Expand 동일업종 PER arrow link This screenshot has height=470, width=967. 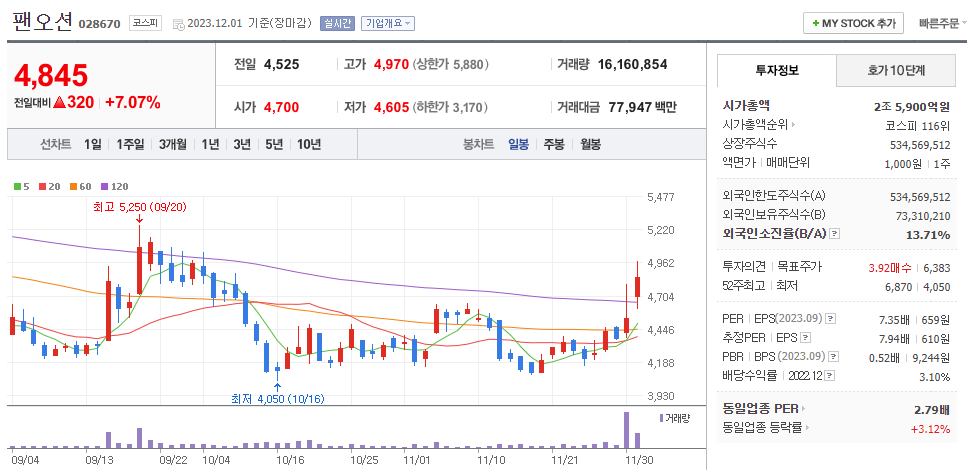pos(804,408)
